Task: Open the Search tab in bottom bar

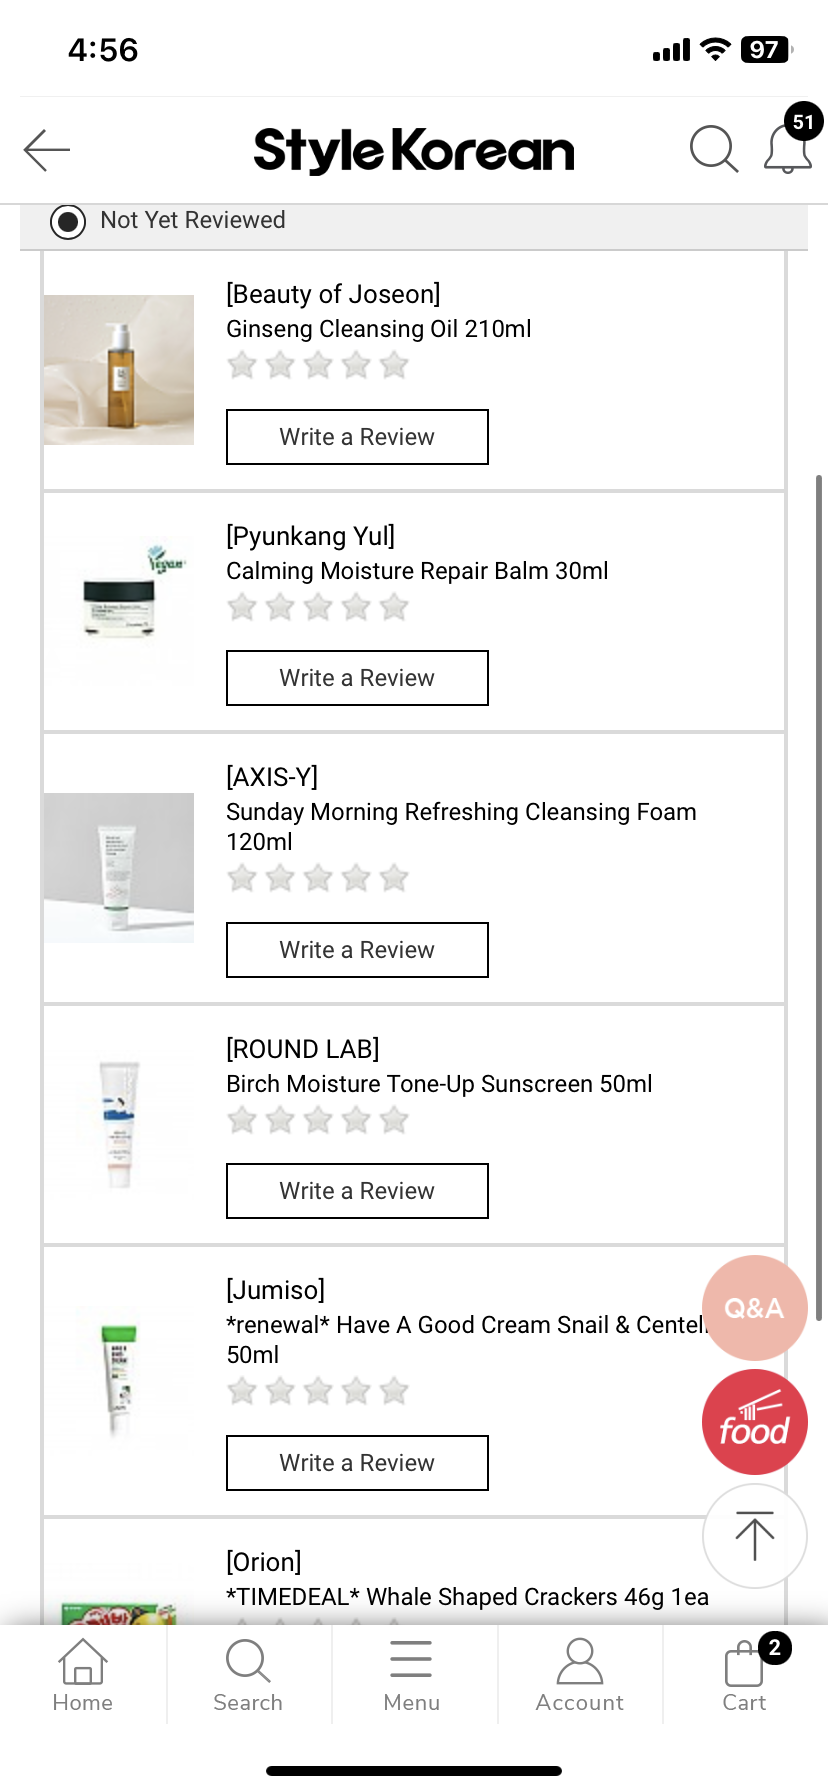Action: click(x=248, y=1675)
